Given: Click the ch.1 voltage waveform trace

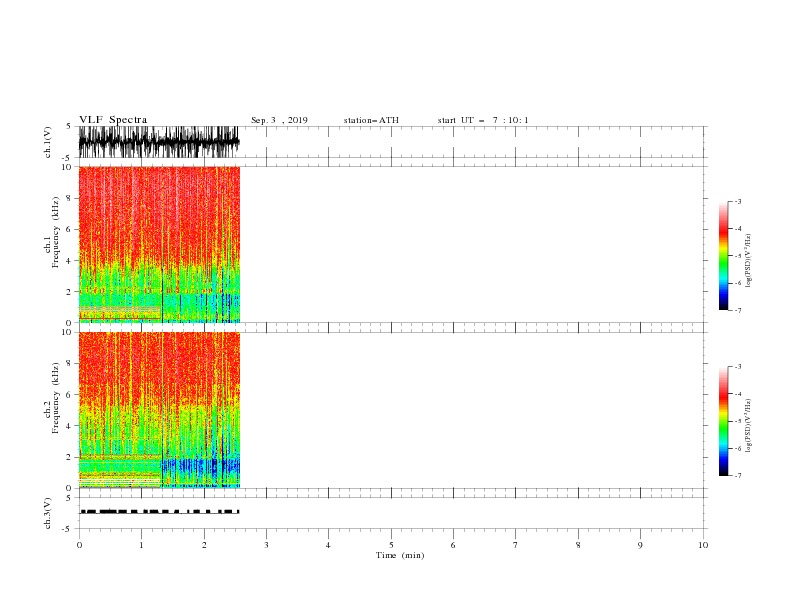Looking at the screenshot, I should coord(159,142).
